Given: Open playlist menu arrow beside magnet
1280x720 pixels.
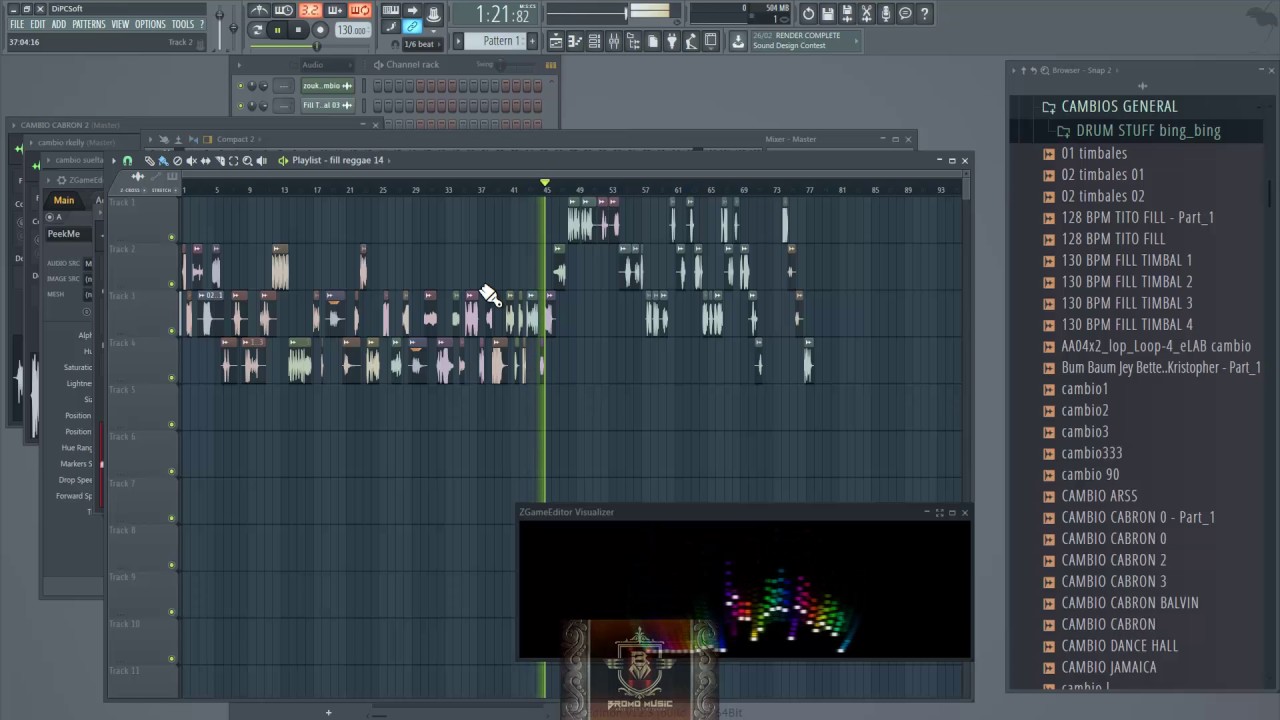Looking at the screenshot, I should click(114, 161).
